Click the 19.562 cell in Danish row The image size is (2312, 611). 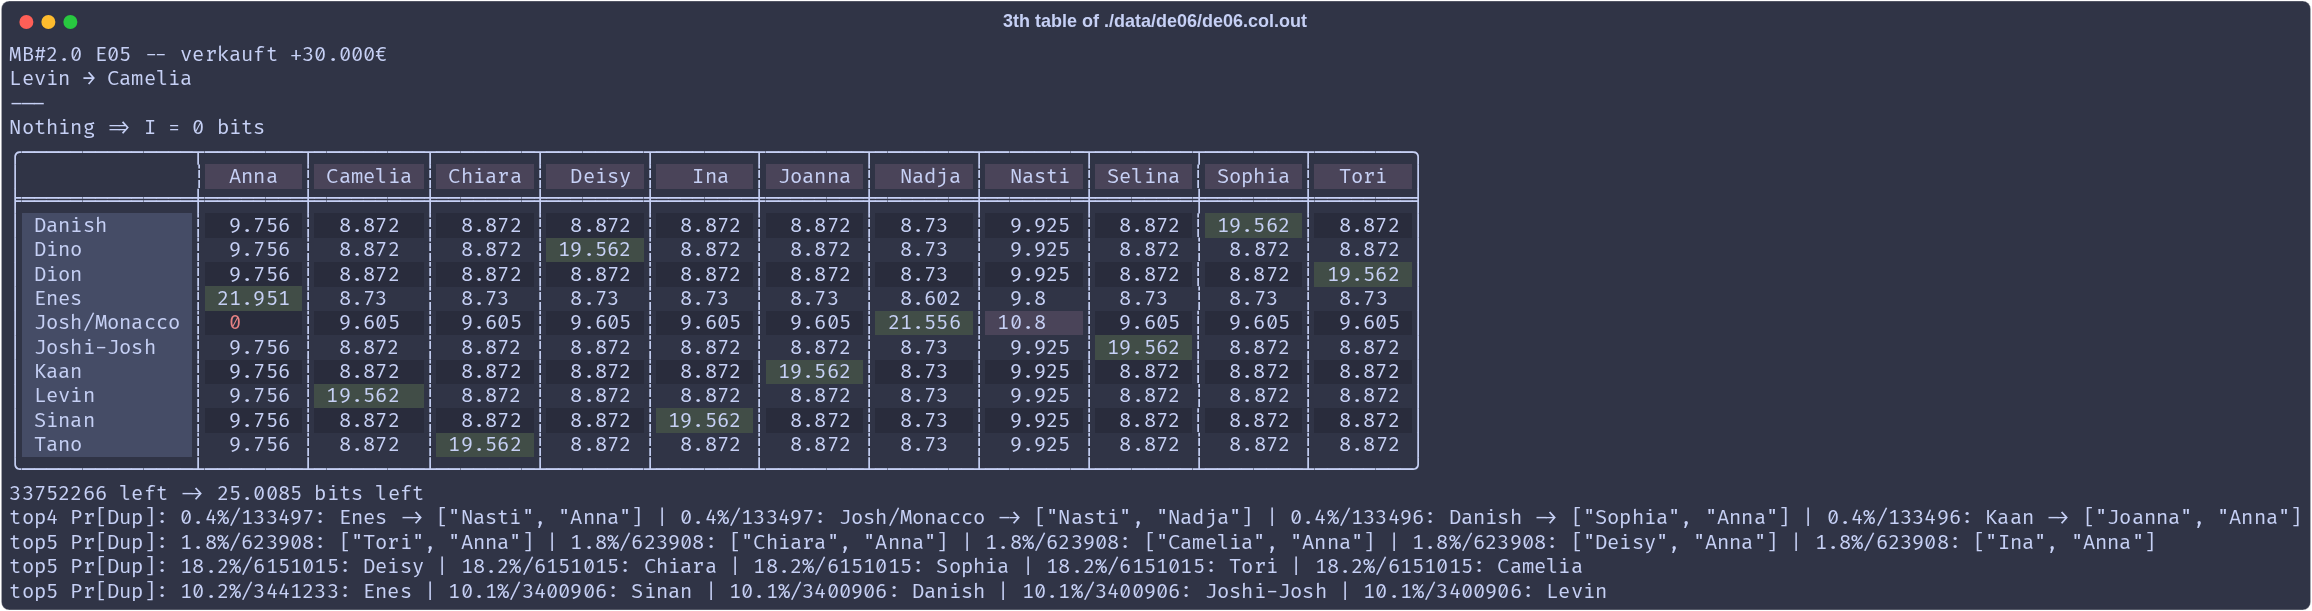pos(1253,225)
